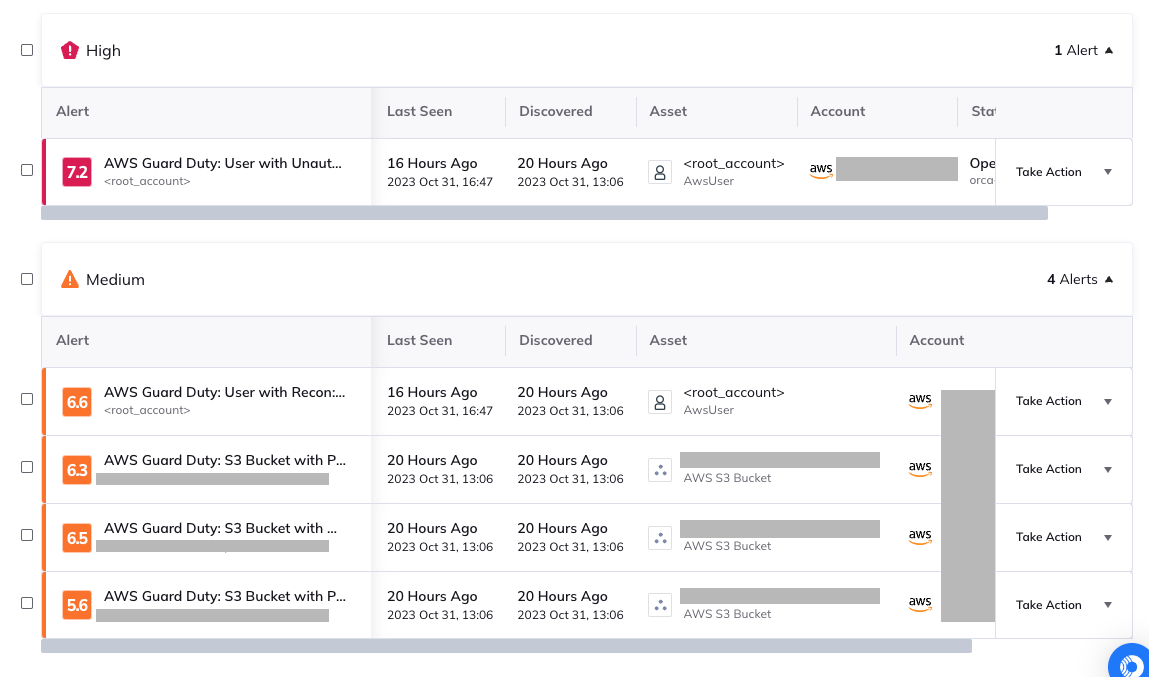Screen dimensions: 1149x677
Task: Click the orange Medium severity warning icon
Action: [x=69, y=279]
